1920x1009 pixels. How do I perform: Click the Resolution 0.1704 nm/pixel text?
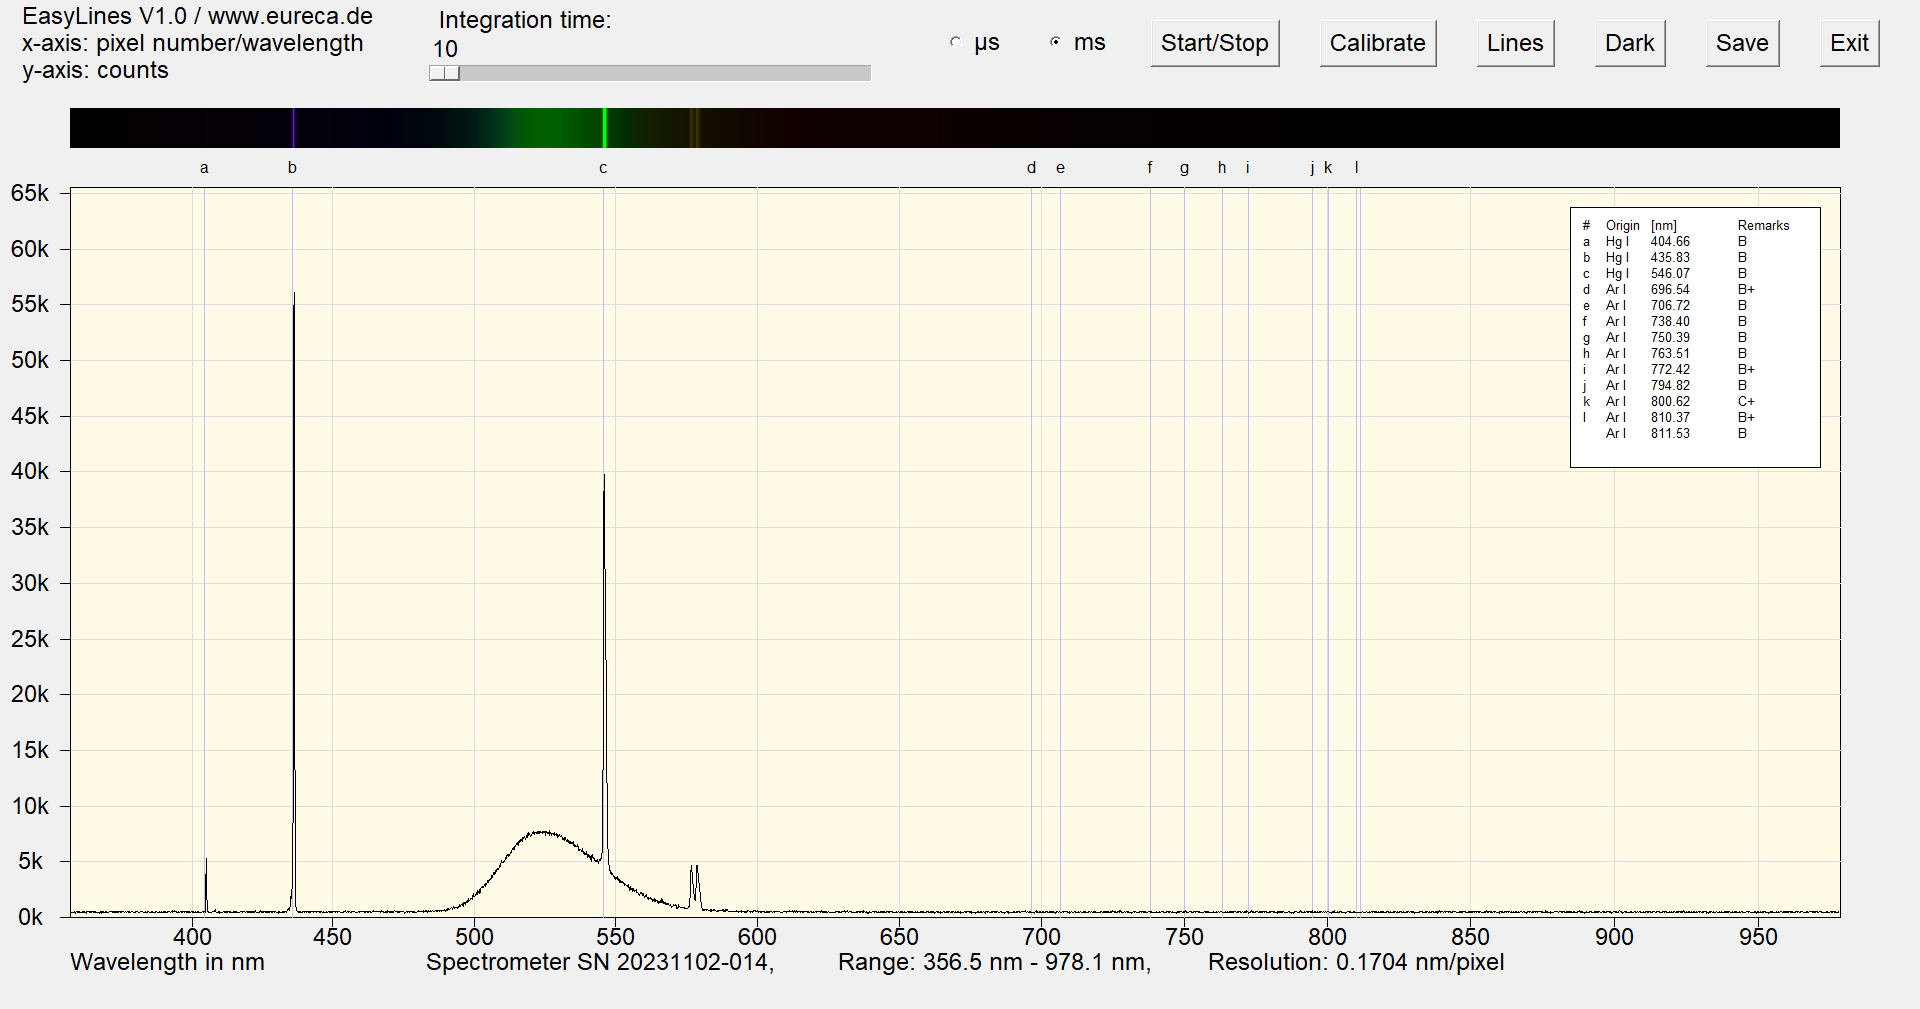click(1356, 963)
